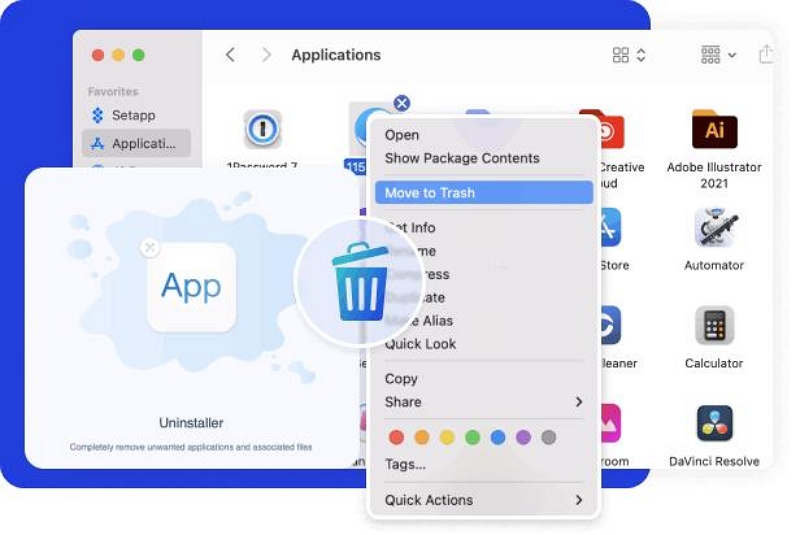
Task: Apply the blue tag color
Action: click(x=498, y=437)
